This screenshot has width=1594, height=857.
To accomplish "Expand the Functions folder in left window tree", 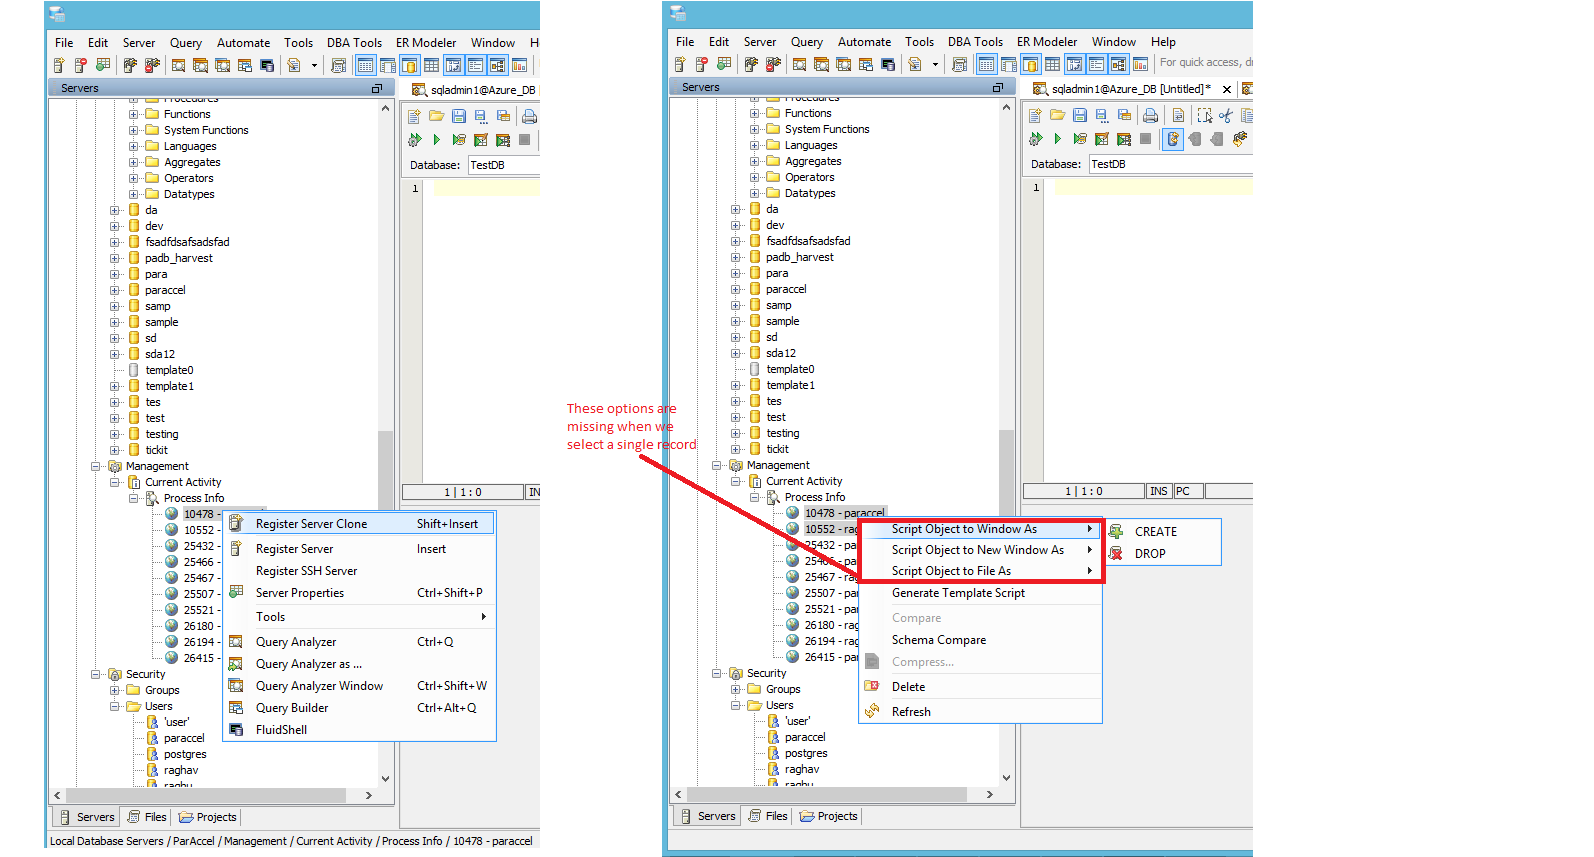I will [x=133, y=114].
